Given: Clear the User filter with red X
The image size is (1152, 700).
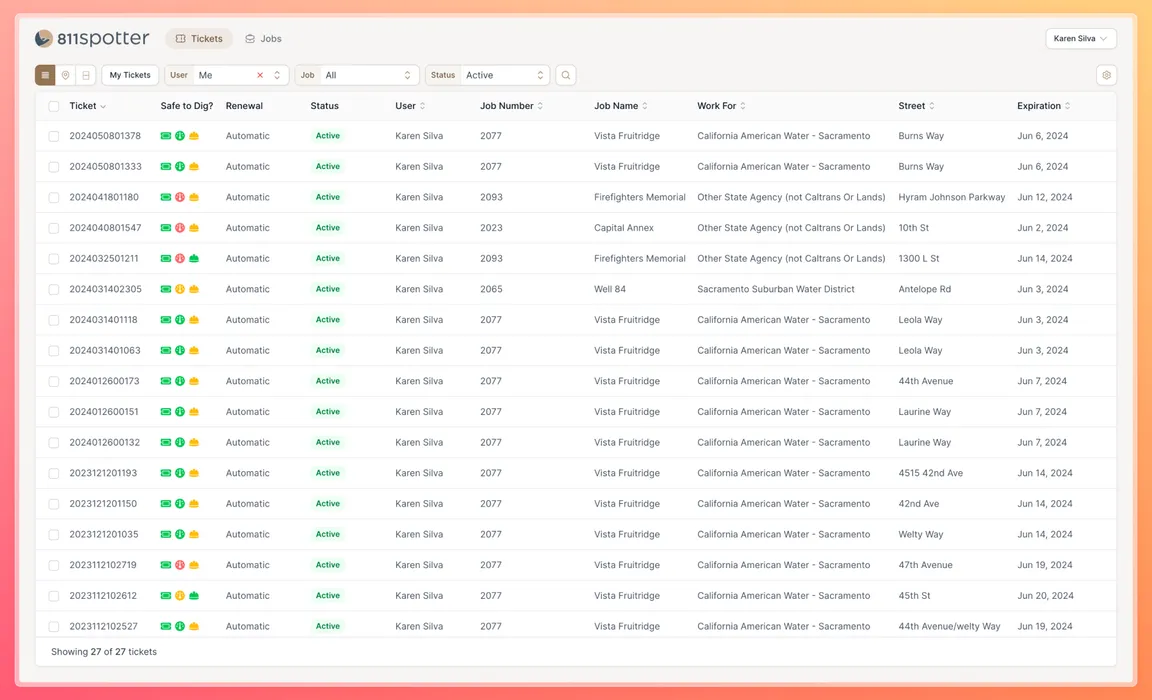Looking at the screenshot, I should click(260, 75).
